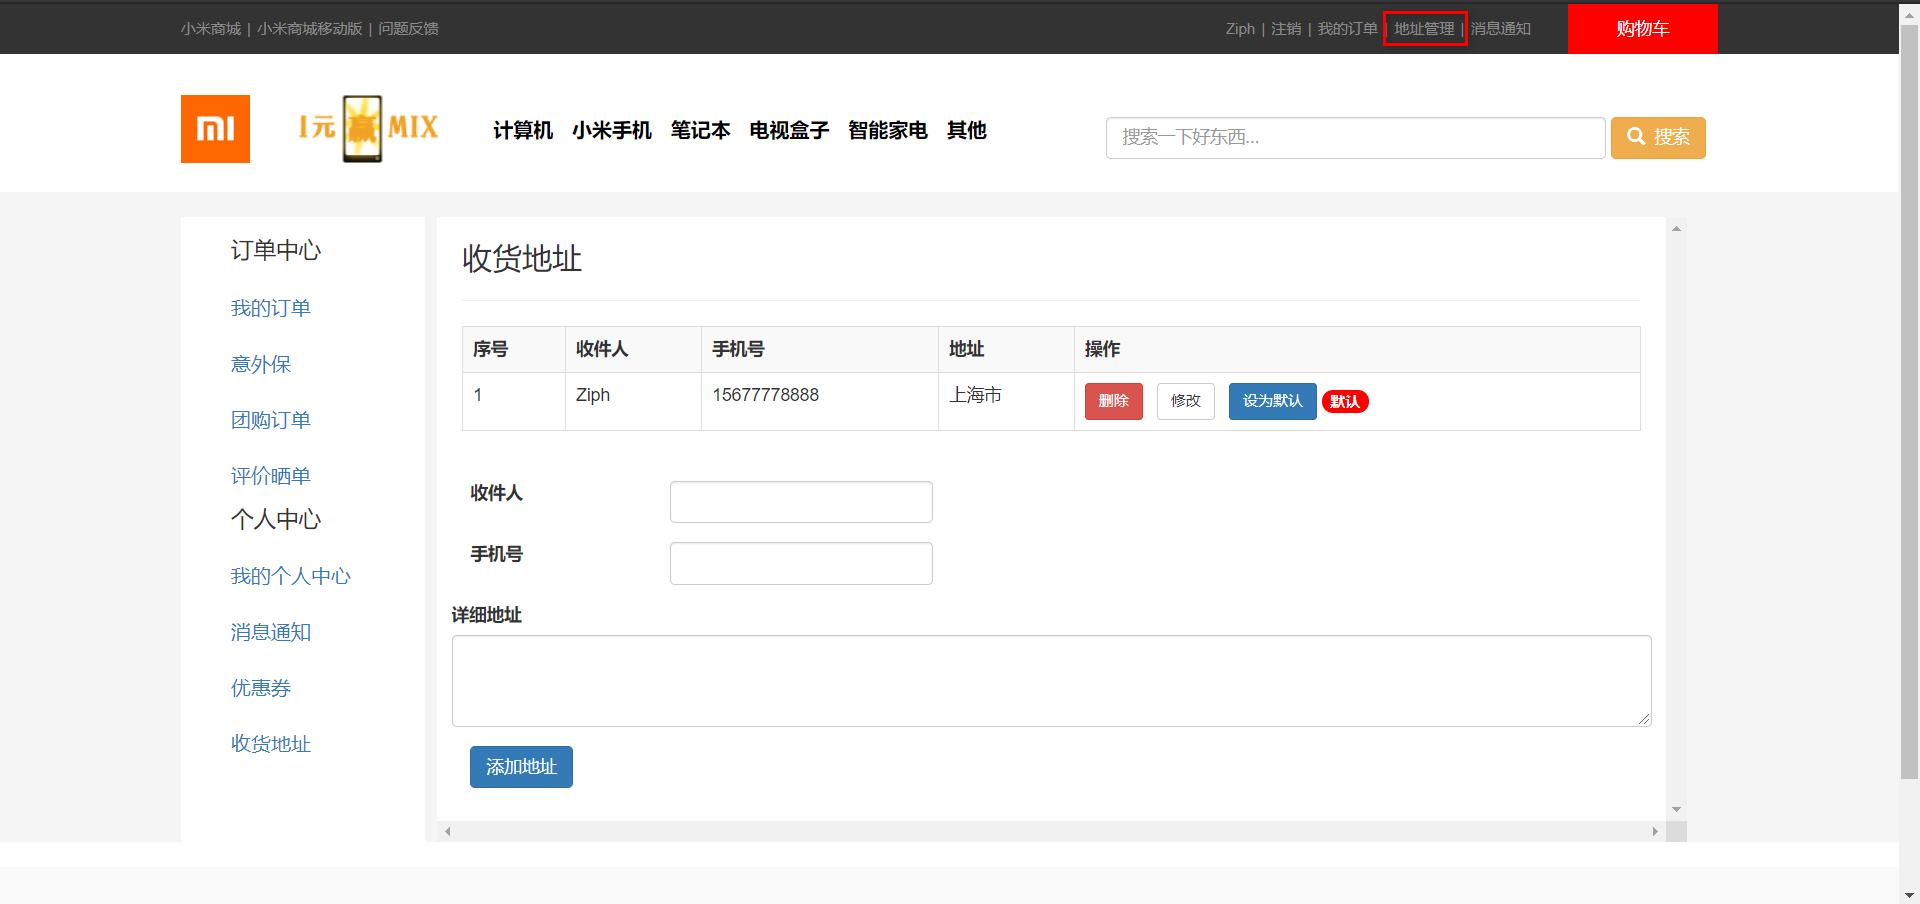Image resolution: width=1920 pixels, height=904 pixels.
Task: Log out via 注销 link
Action: (x=1286, y=29)
